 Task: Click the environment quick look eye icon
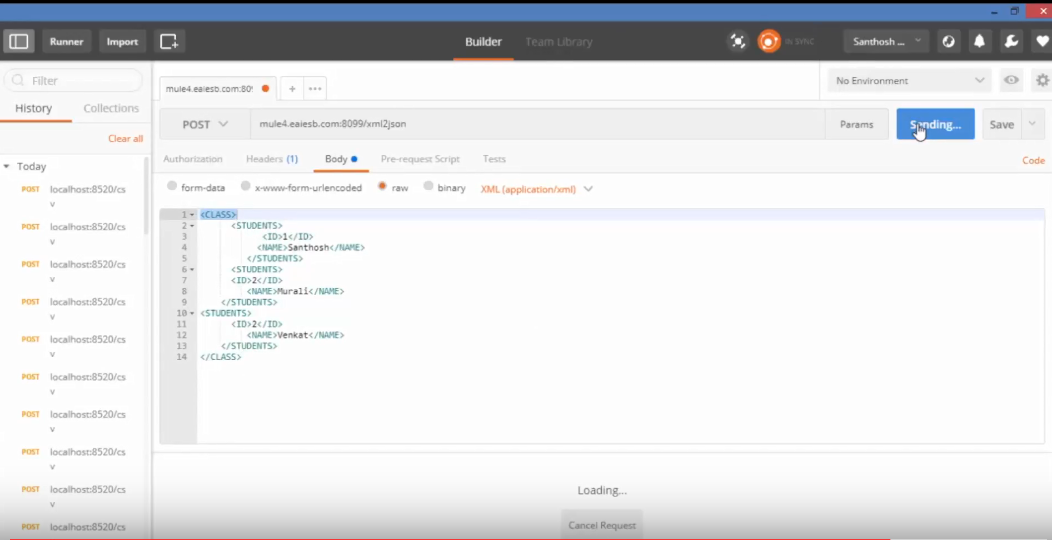[1012, 80]
